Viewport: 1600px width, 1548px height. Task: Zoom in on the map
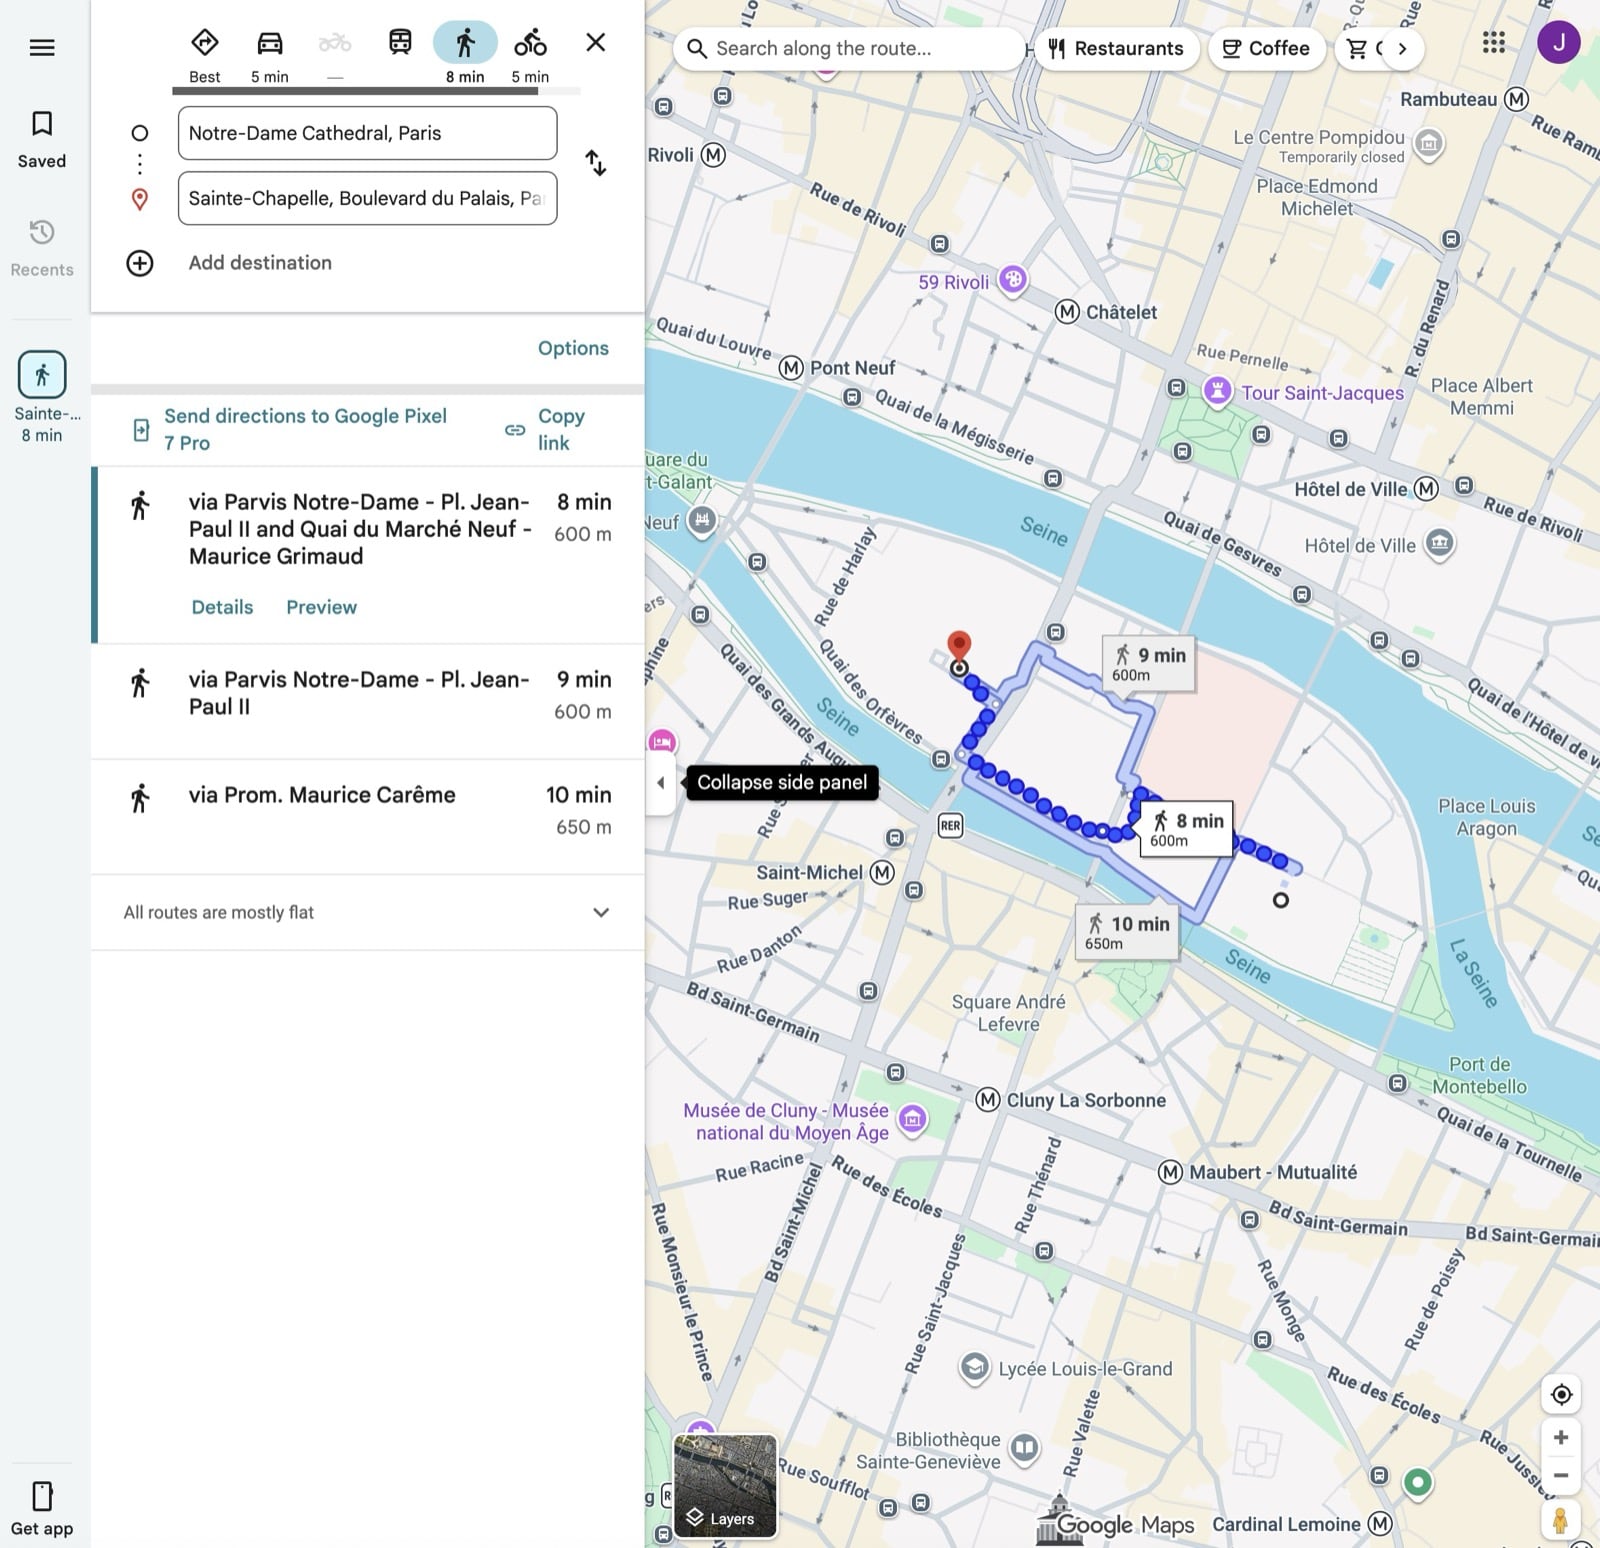coord(1560,1438)
